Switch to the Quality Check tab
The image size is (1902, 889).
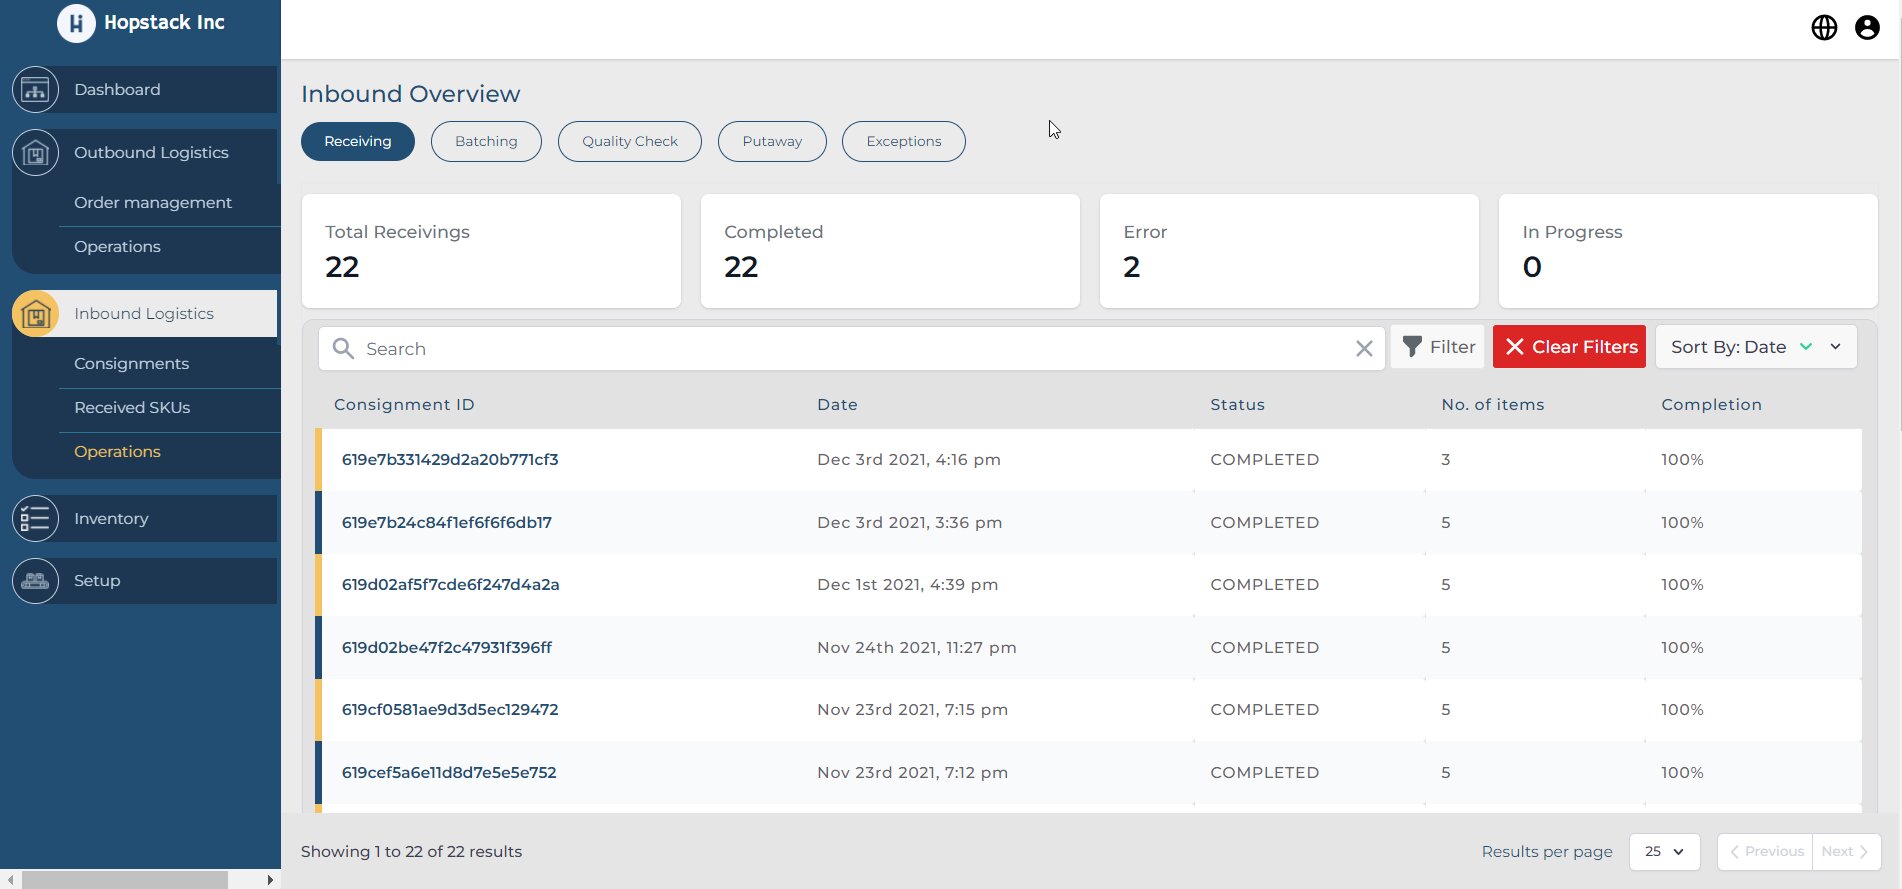[x=630, y=142]
